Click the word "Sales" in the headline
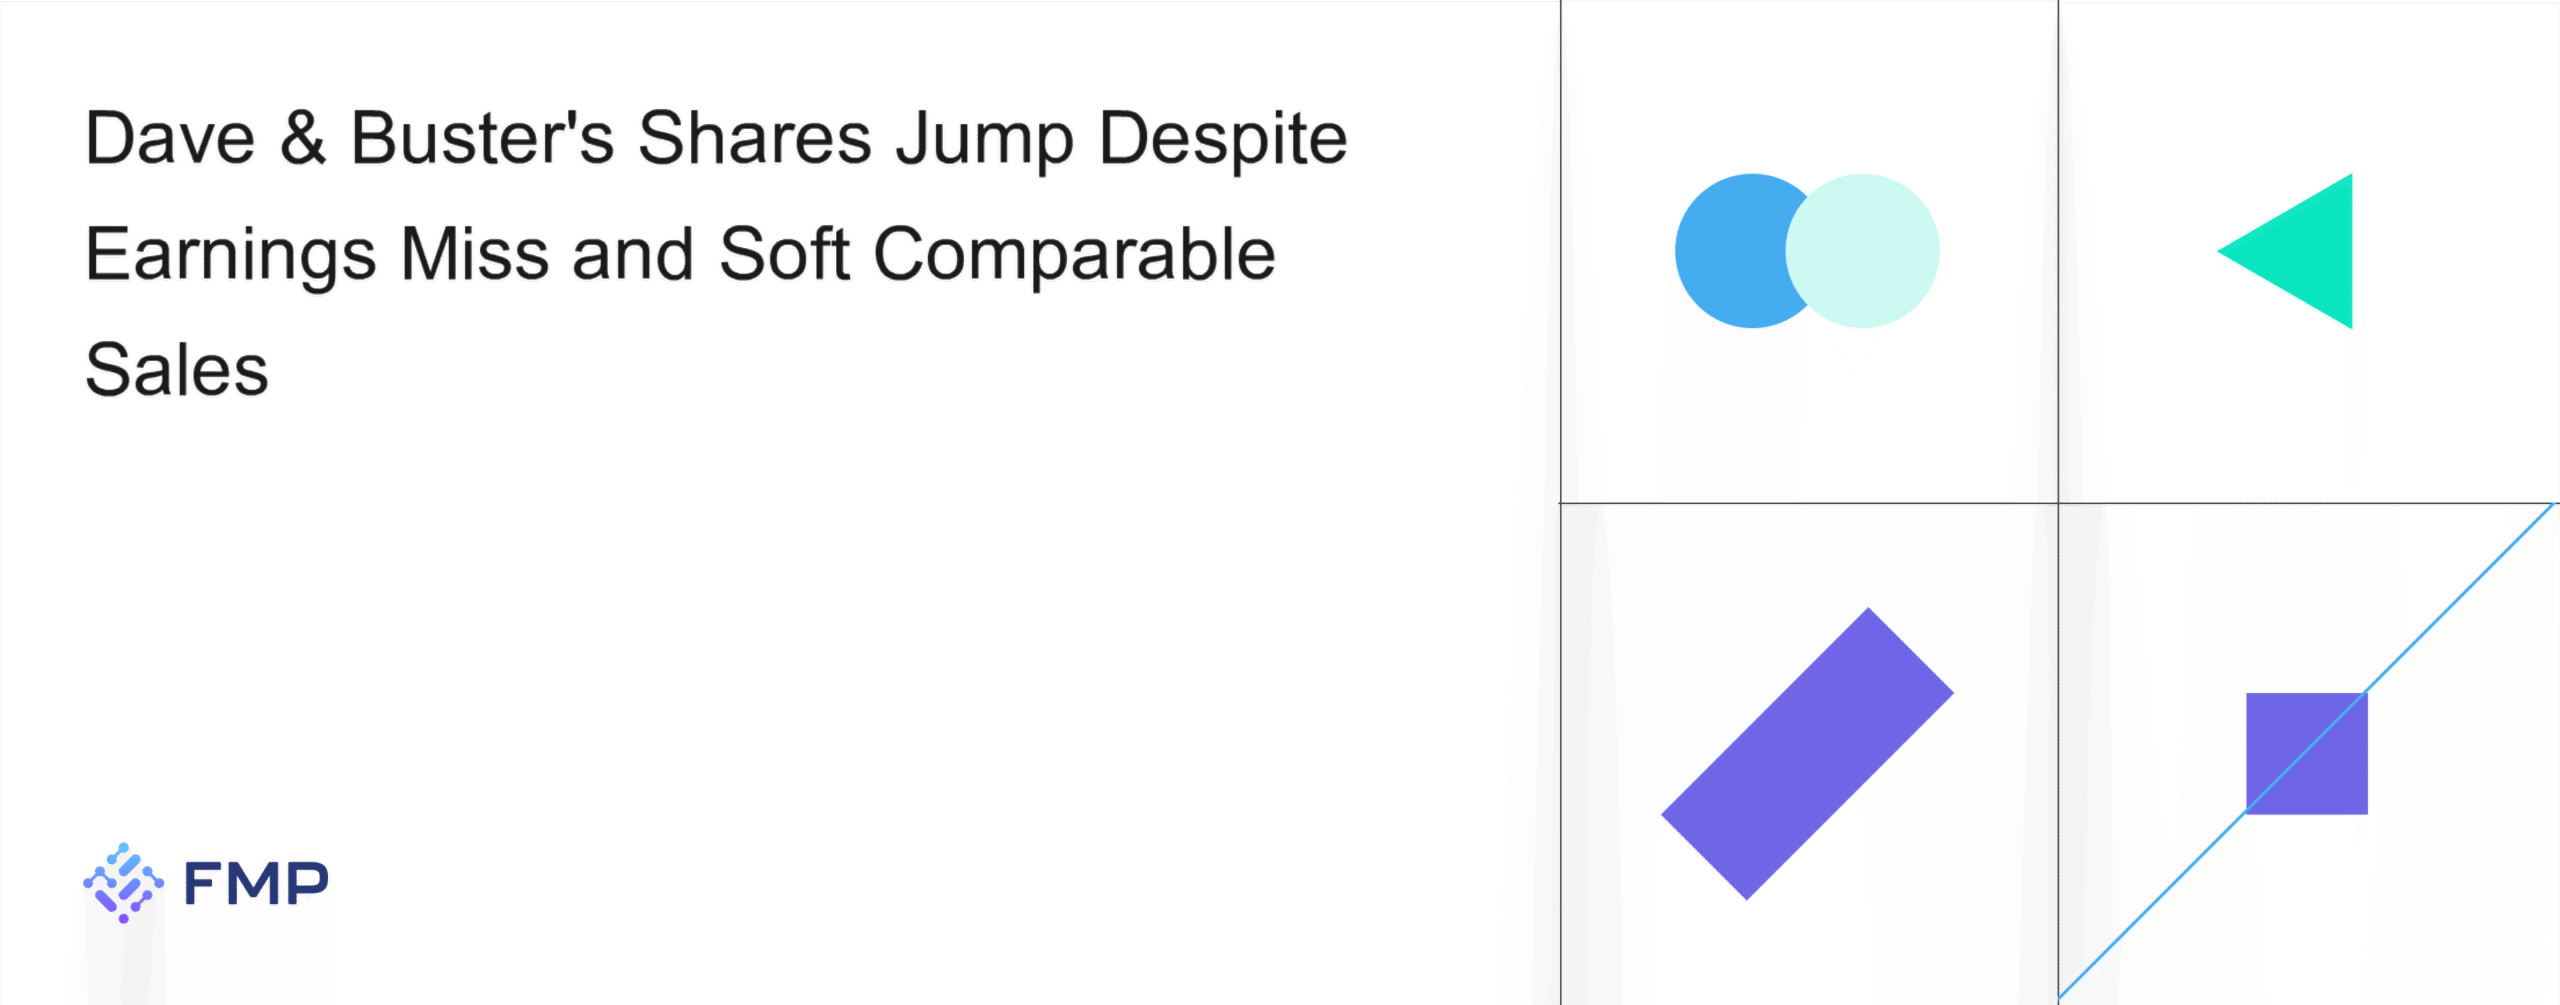Viewport: 2560px width, 1005px height. point(177,370)
